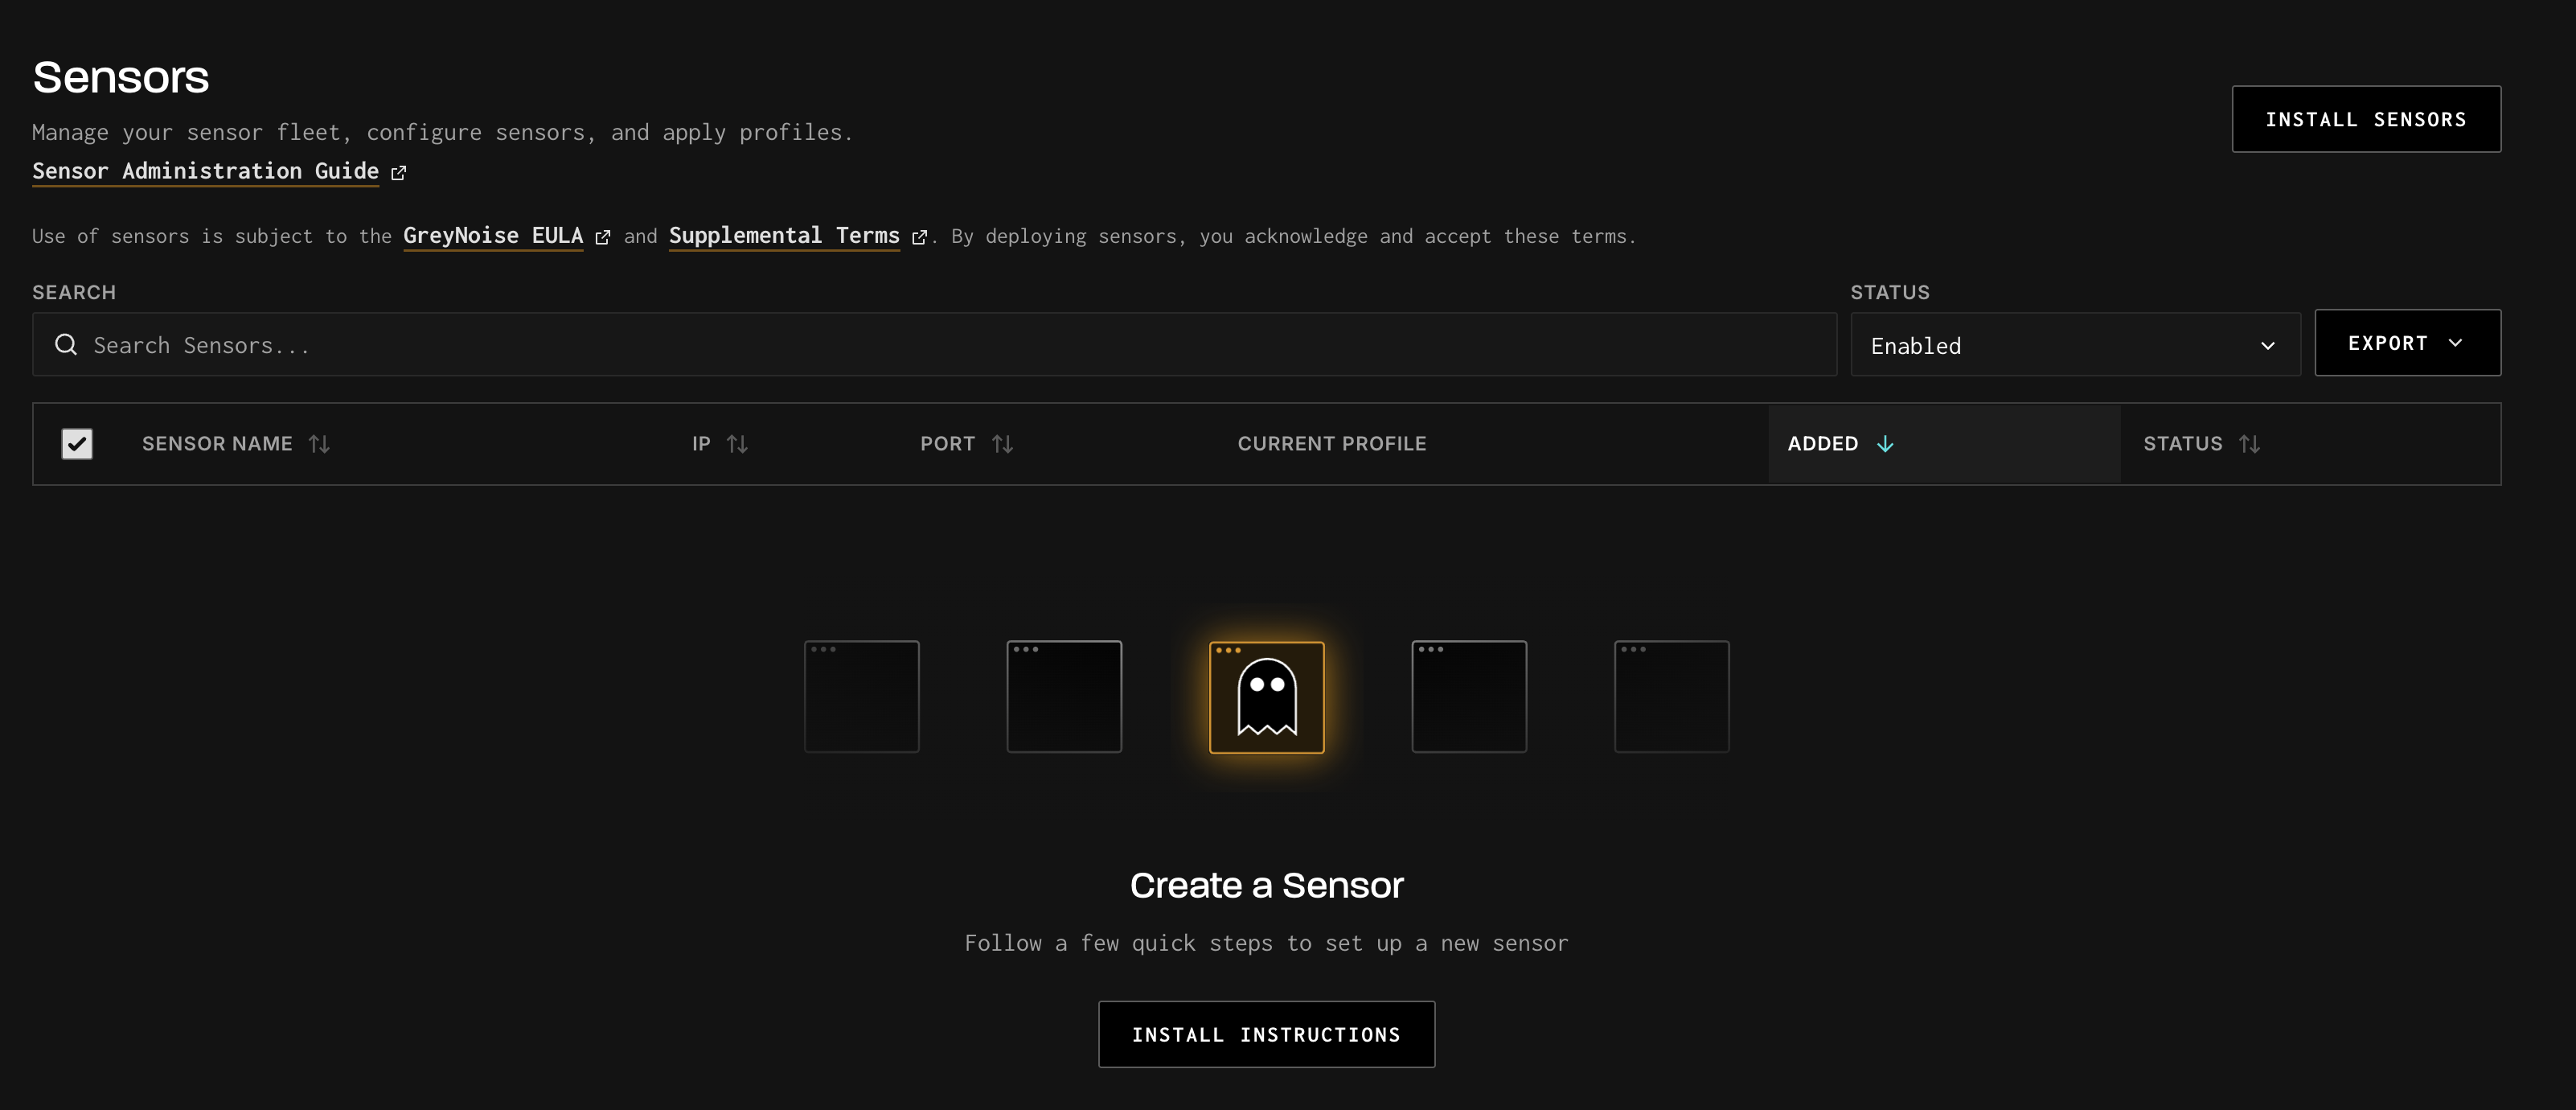Viewport: 2576px width, 1110px height.
Task: Toggle the select-all sensors checkbox
Action: 77,444
